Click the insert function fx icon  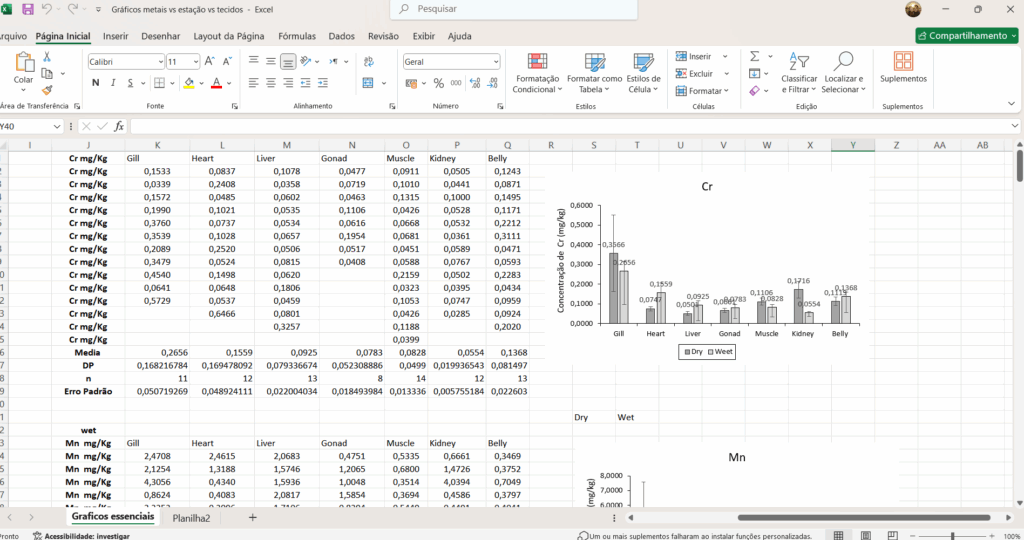(119, 126)
